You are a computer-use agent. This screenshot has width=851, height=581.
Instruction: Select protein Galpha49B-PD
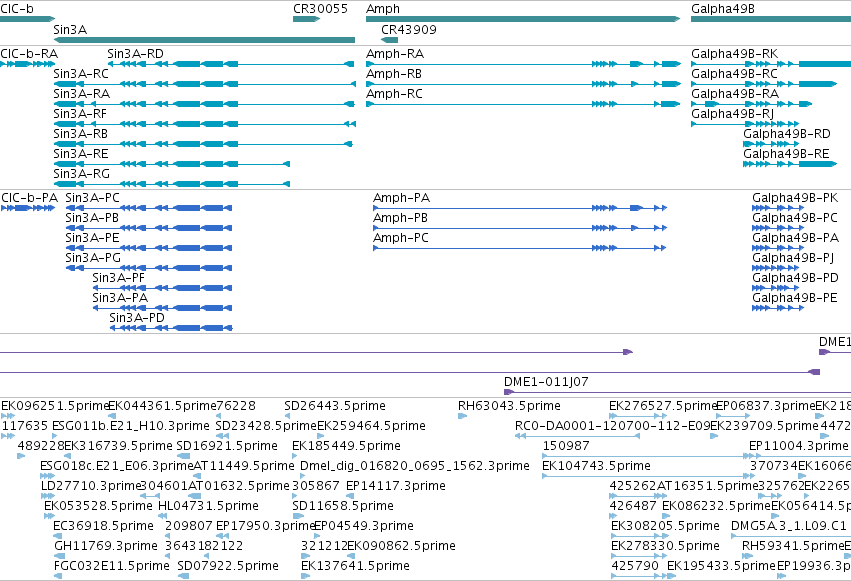click(x=776, y=288)
